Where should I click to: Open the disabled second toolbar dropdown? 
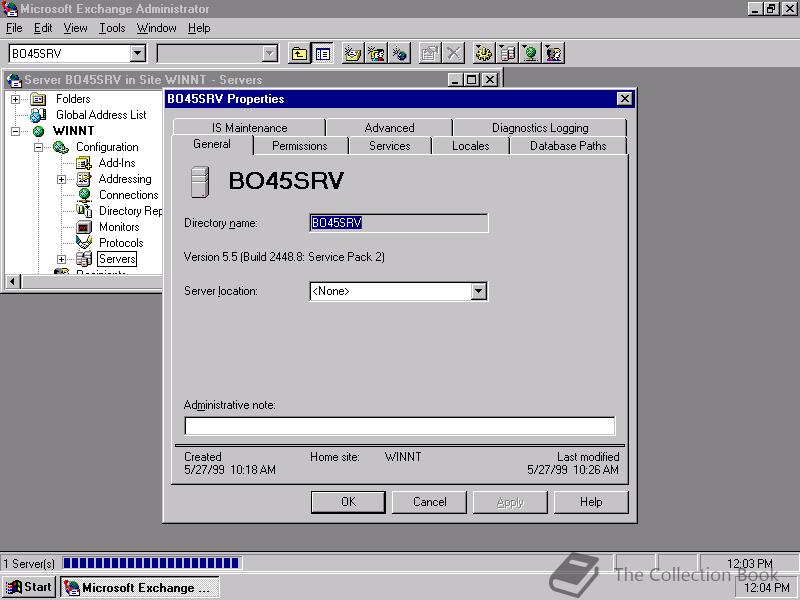click(x=270, y=53)
